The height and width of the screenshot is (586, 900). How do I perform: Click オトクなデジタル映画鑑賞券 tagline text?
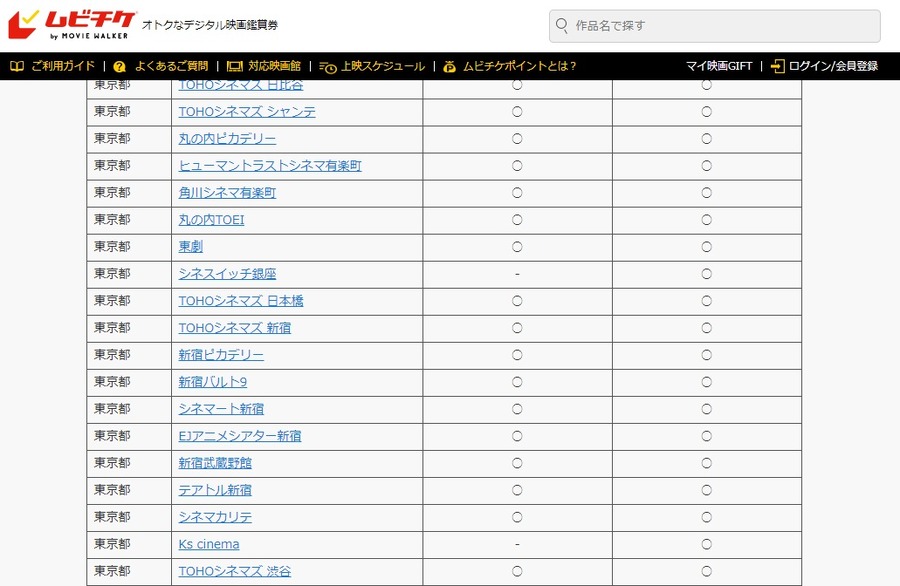pos(210,25)
